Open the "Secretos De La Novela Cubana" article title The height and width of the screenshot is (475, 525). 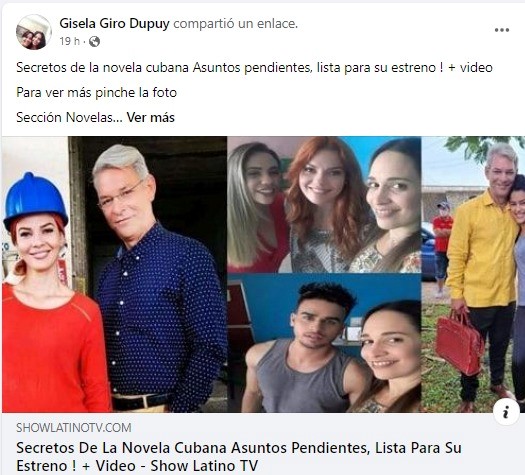coord(239,457)
